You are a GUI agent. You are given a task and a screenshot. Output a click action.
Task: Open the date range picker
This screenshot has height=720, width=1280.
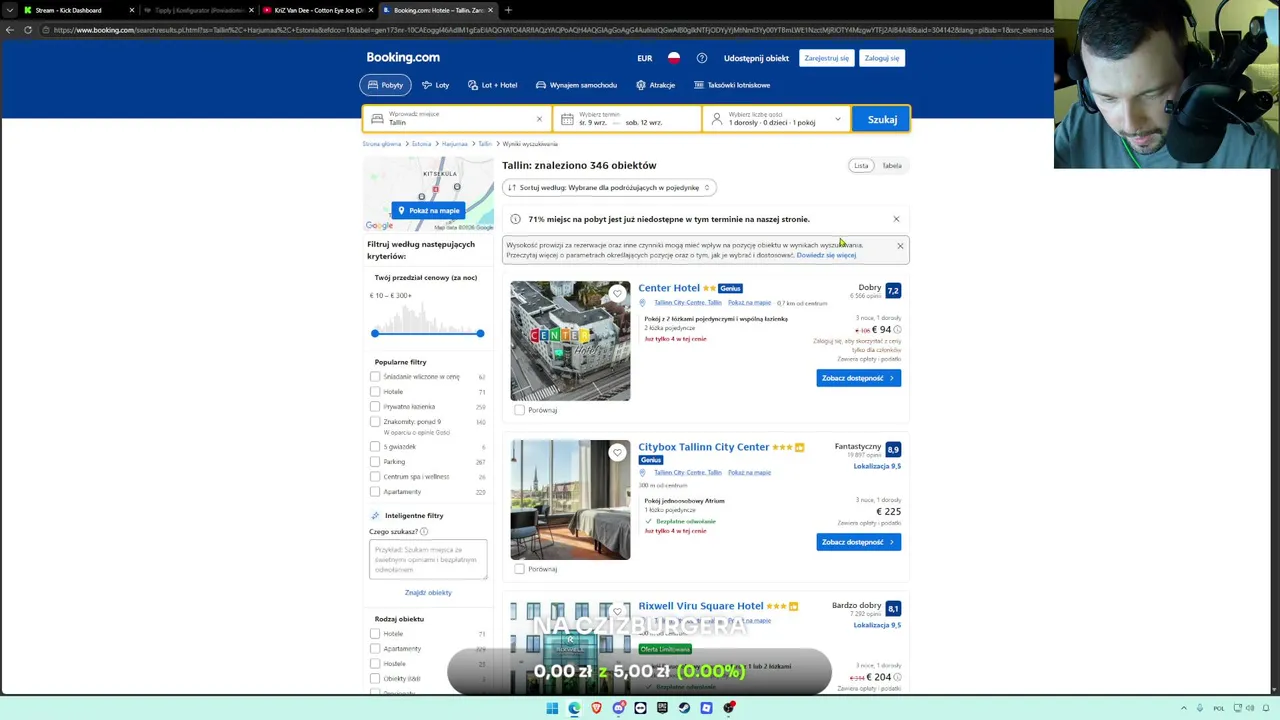click(x=627, y=119)
